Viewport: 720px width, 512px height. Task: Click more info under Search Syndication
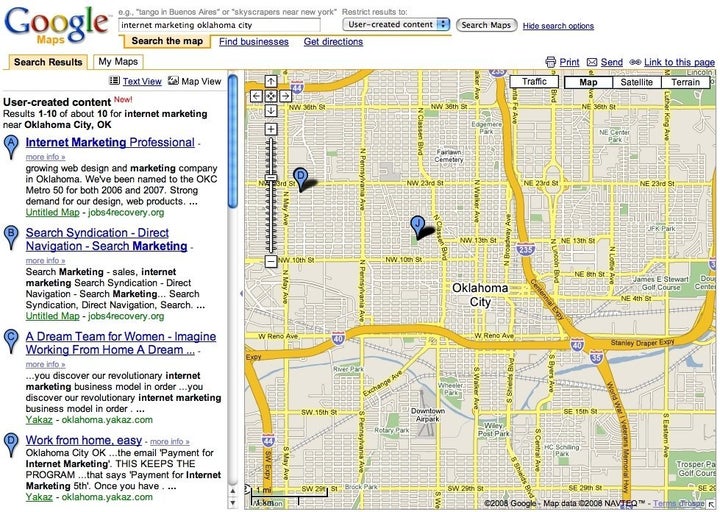45,261
